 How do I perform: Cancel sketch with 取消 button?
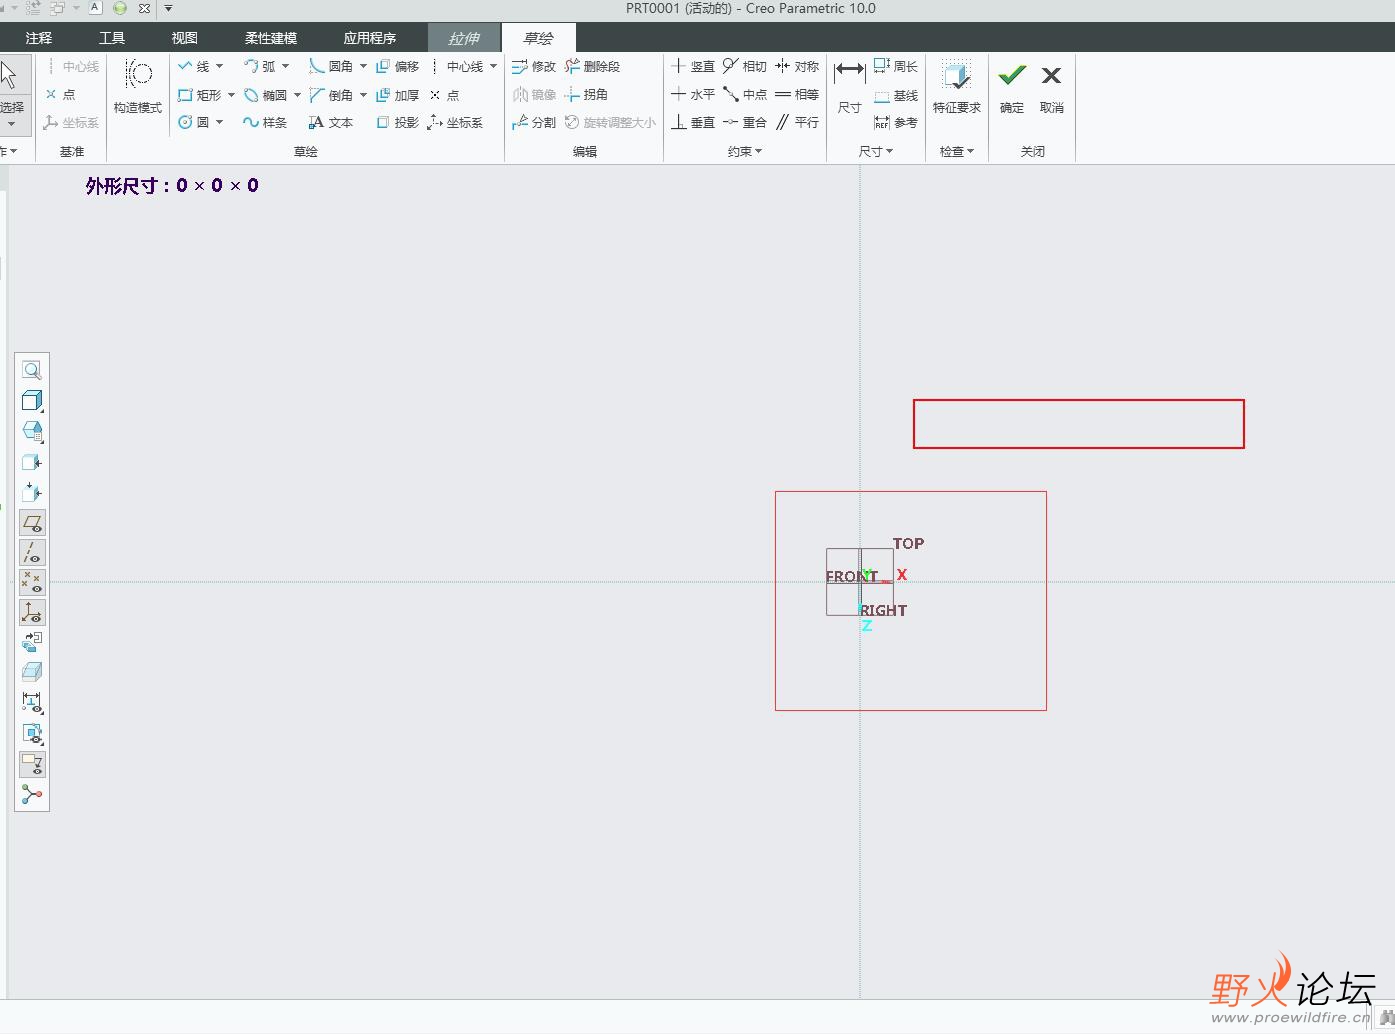point(1051,86)
